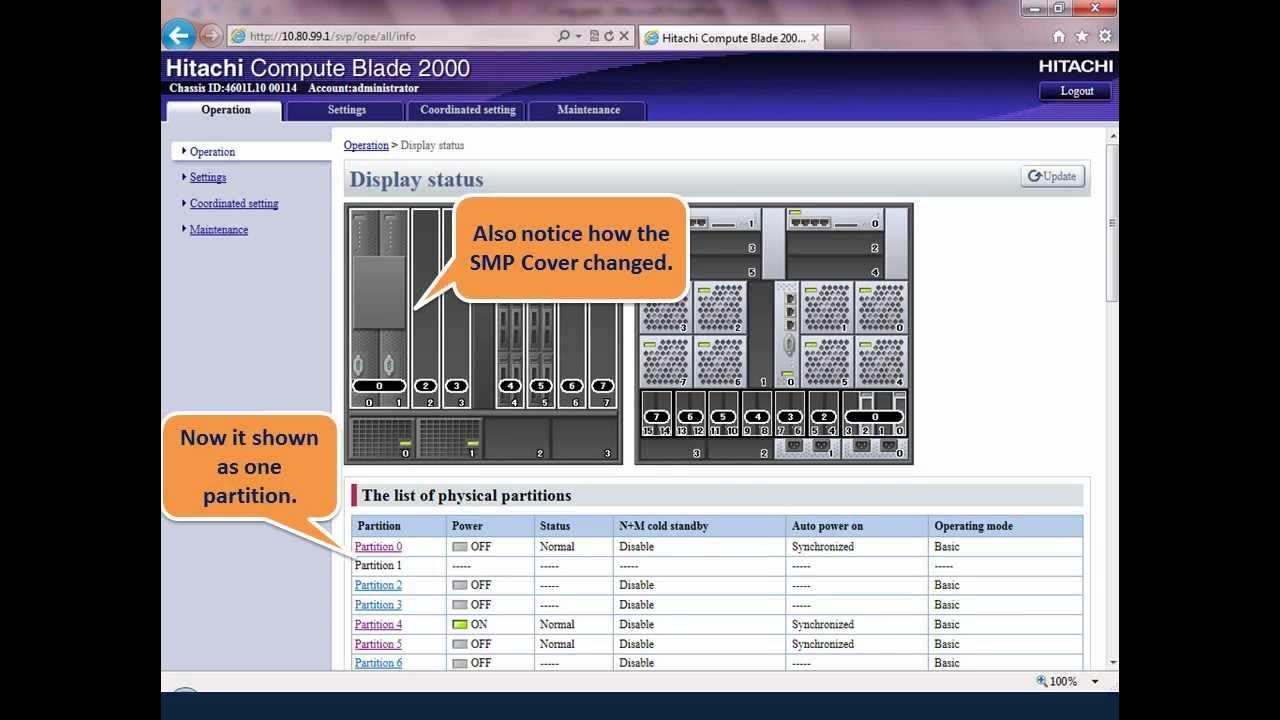The height and width of the screenshot is (720, 1280).
Task: Click the page vertical scrollbar
Action: (1112, 222)
